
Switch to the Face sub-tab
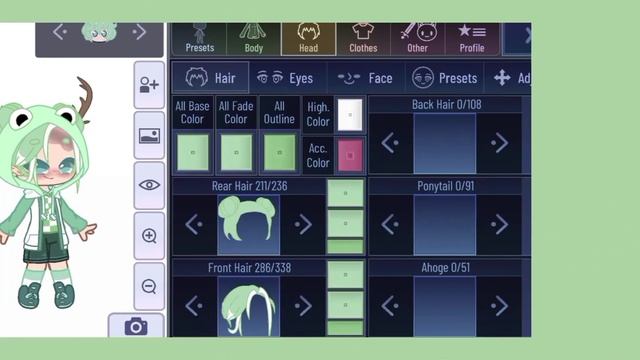click(365, 78)
